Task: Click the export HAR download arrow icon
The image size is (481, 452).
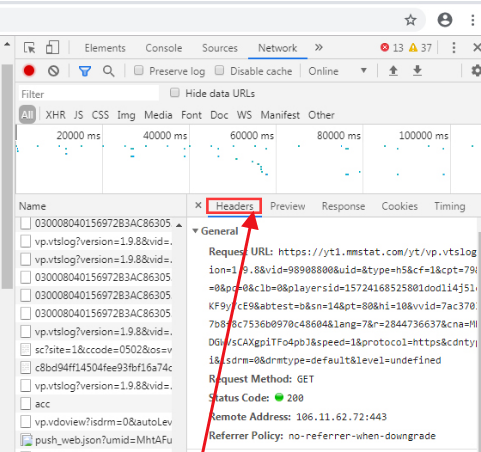Action: point(417,71)
